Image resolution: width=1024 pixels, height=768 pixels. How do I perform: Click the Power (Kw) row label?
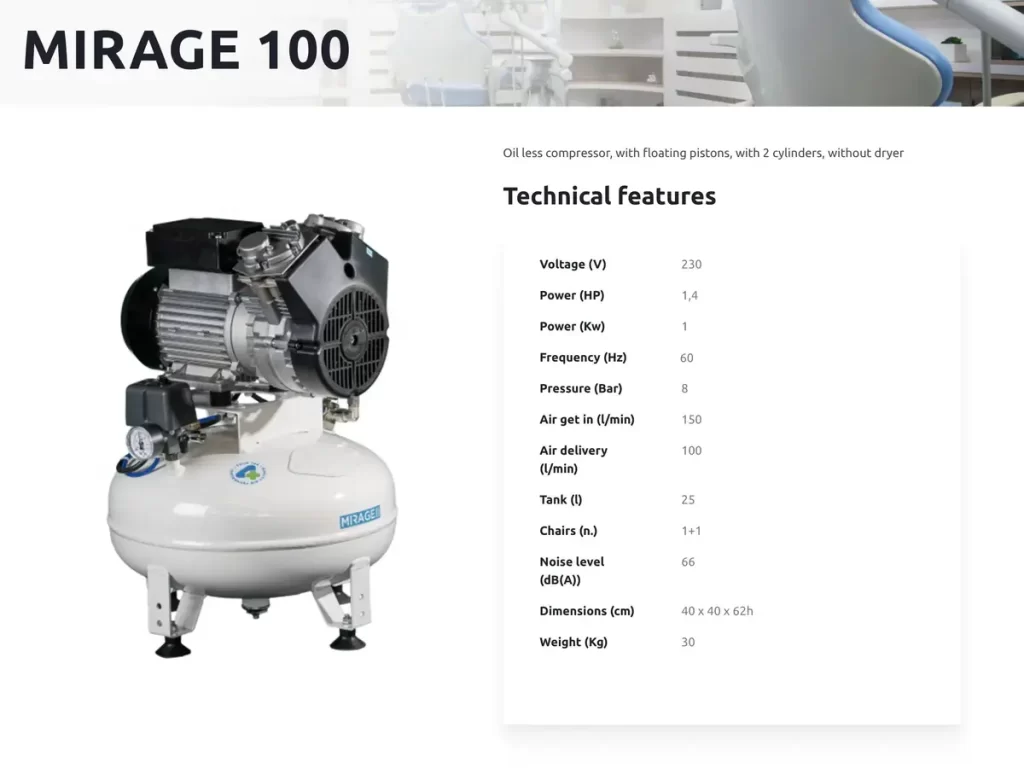tap(572, 326)
